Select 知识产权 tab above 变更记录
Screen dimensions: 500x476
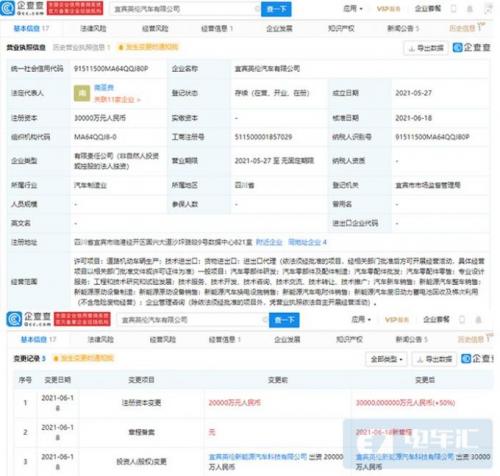click(349, 339)
